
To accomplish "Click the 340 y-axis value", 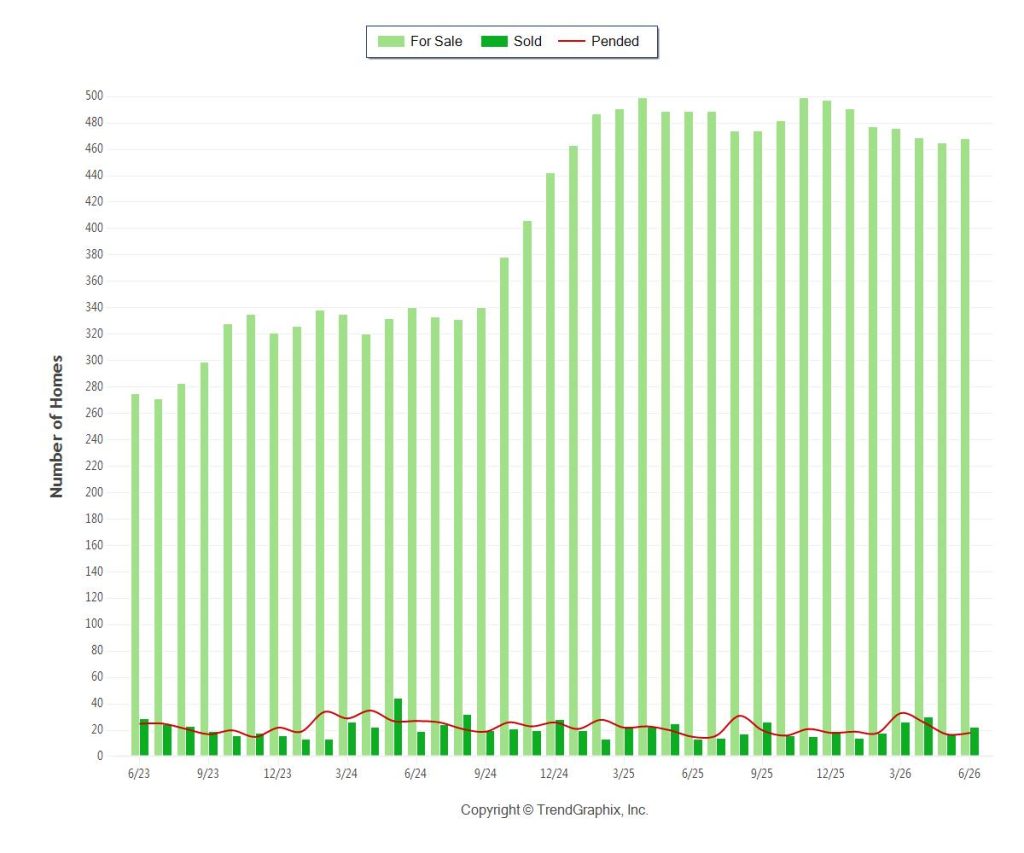I will [x=94, y=307].
